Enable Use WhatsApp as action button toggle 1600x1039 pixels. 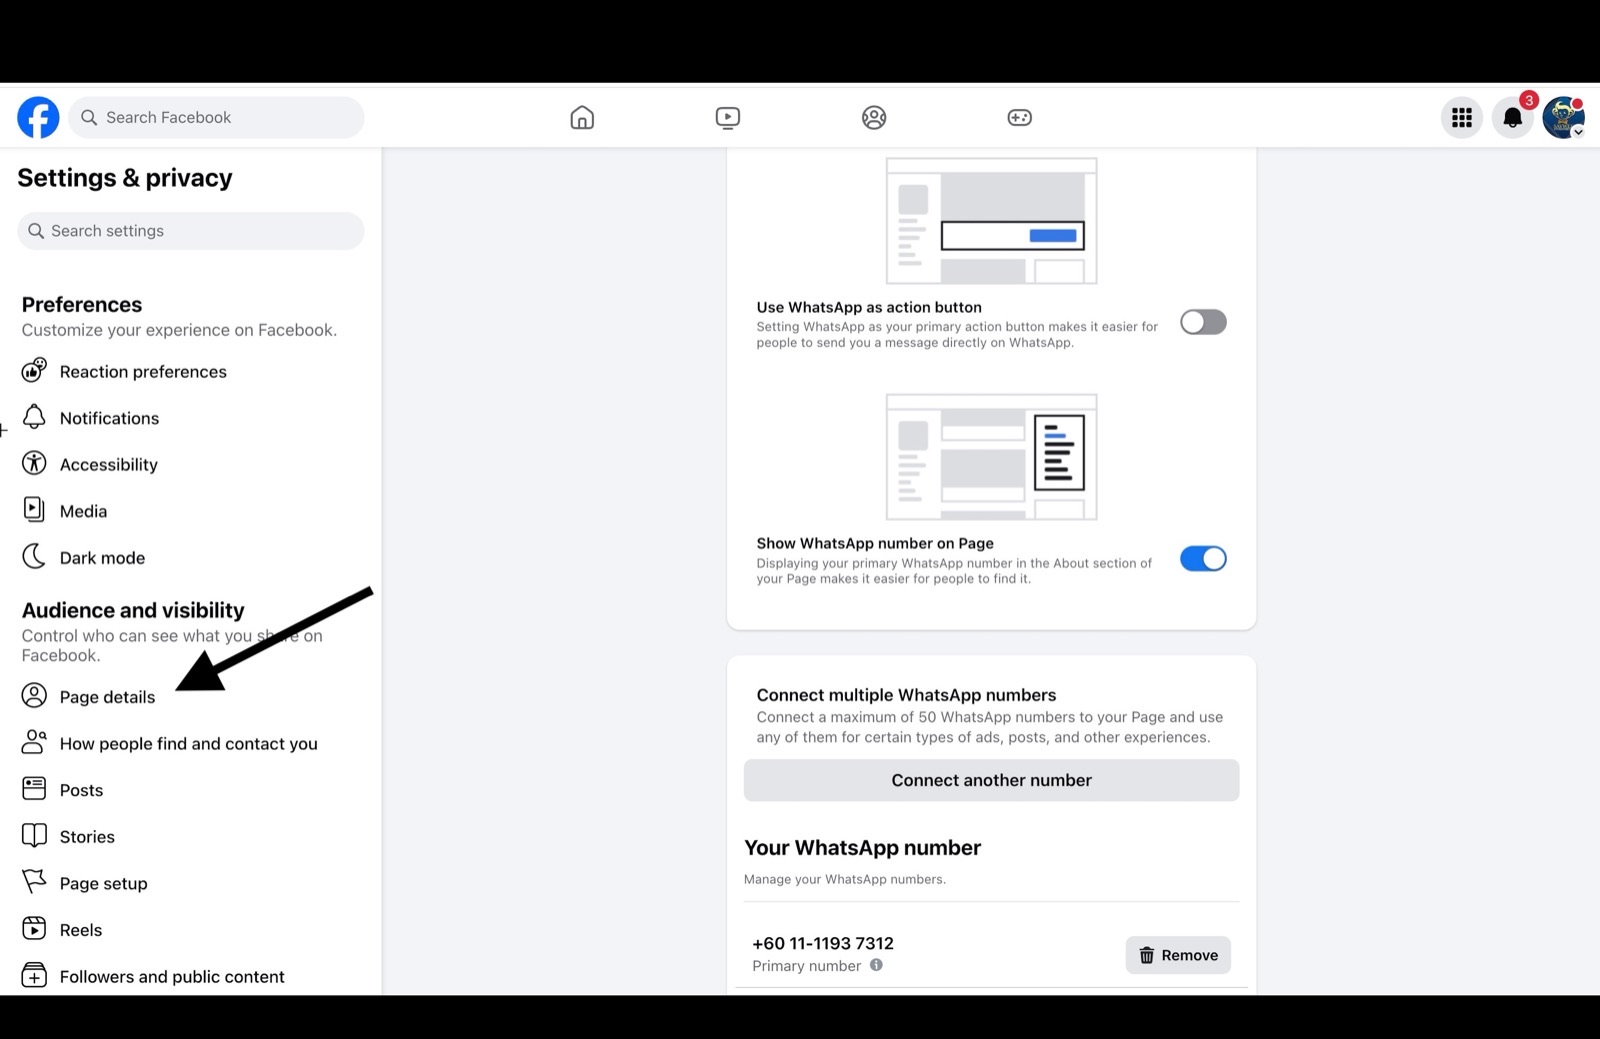pos(1203,322)
